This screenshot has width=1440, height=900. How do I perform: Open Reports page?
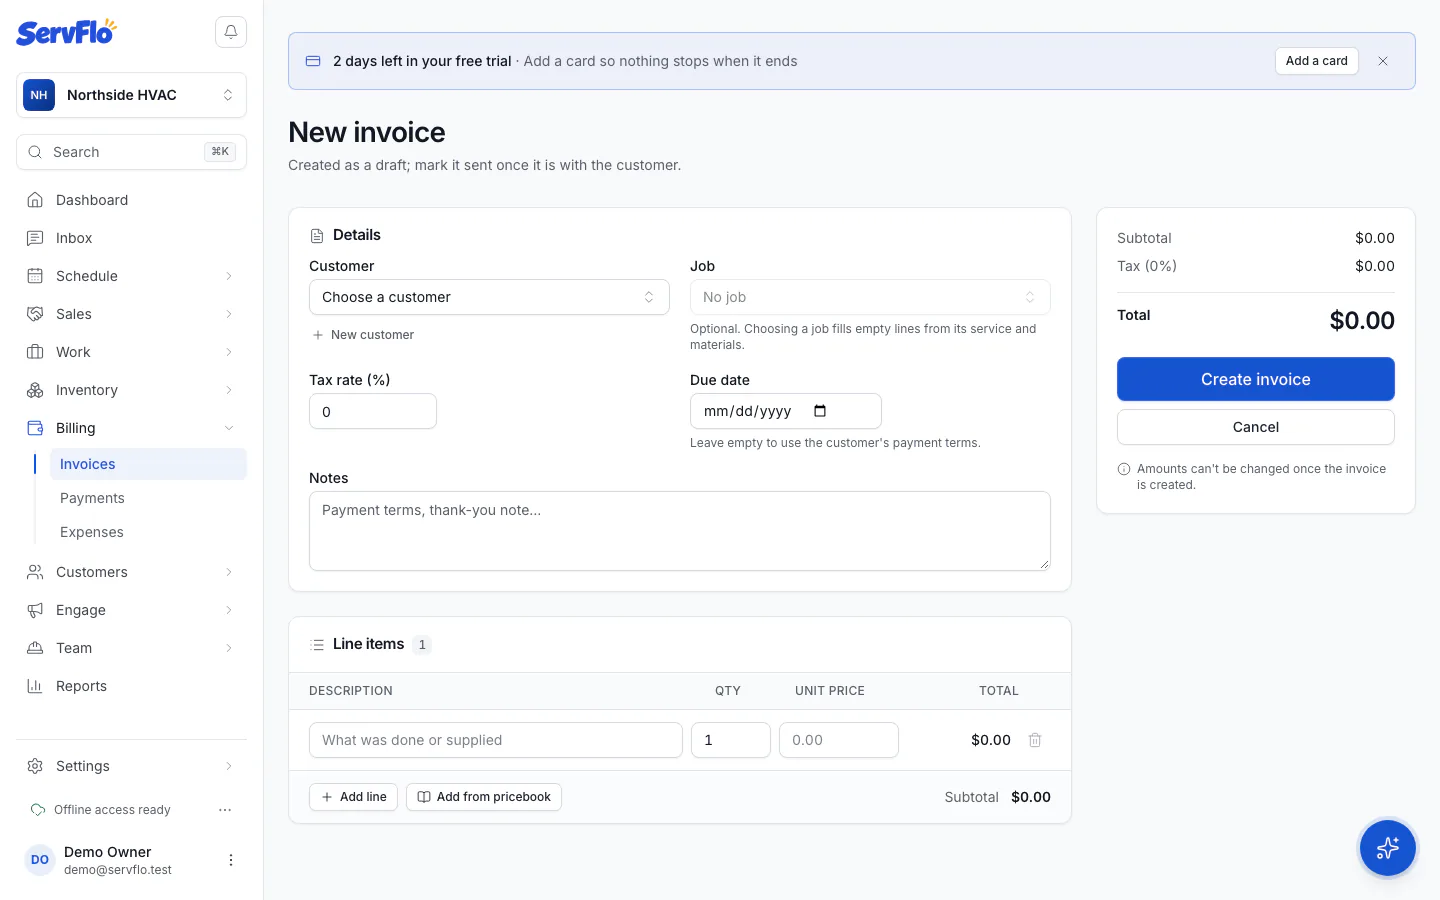[x=132, y=686]
